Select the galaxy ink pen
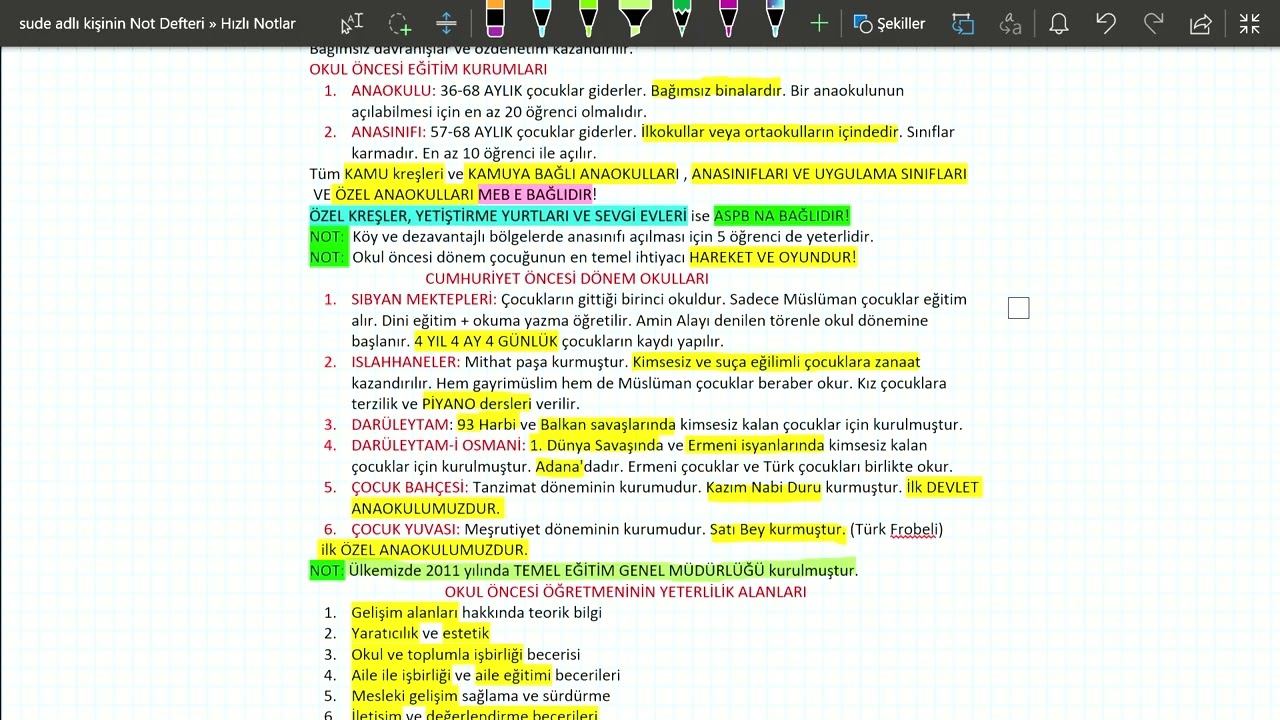 (775, 20)
